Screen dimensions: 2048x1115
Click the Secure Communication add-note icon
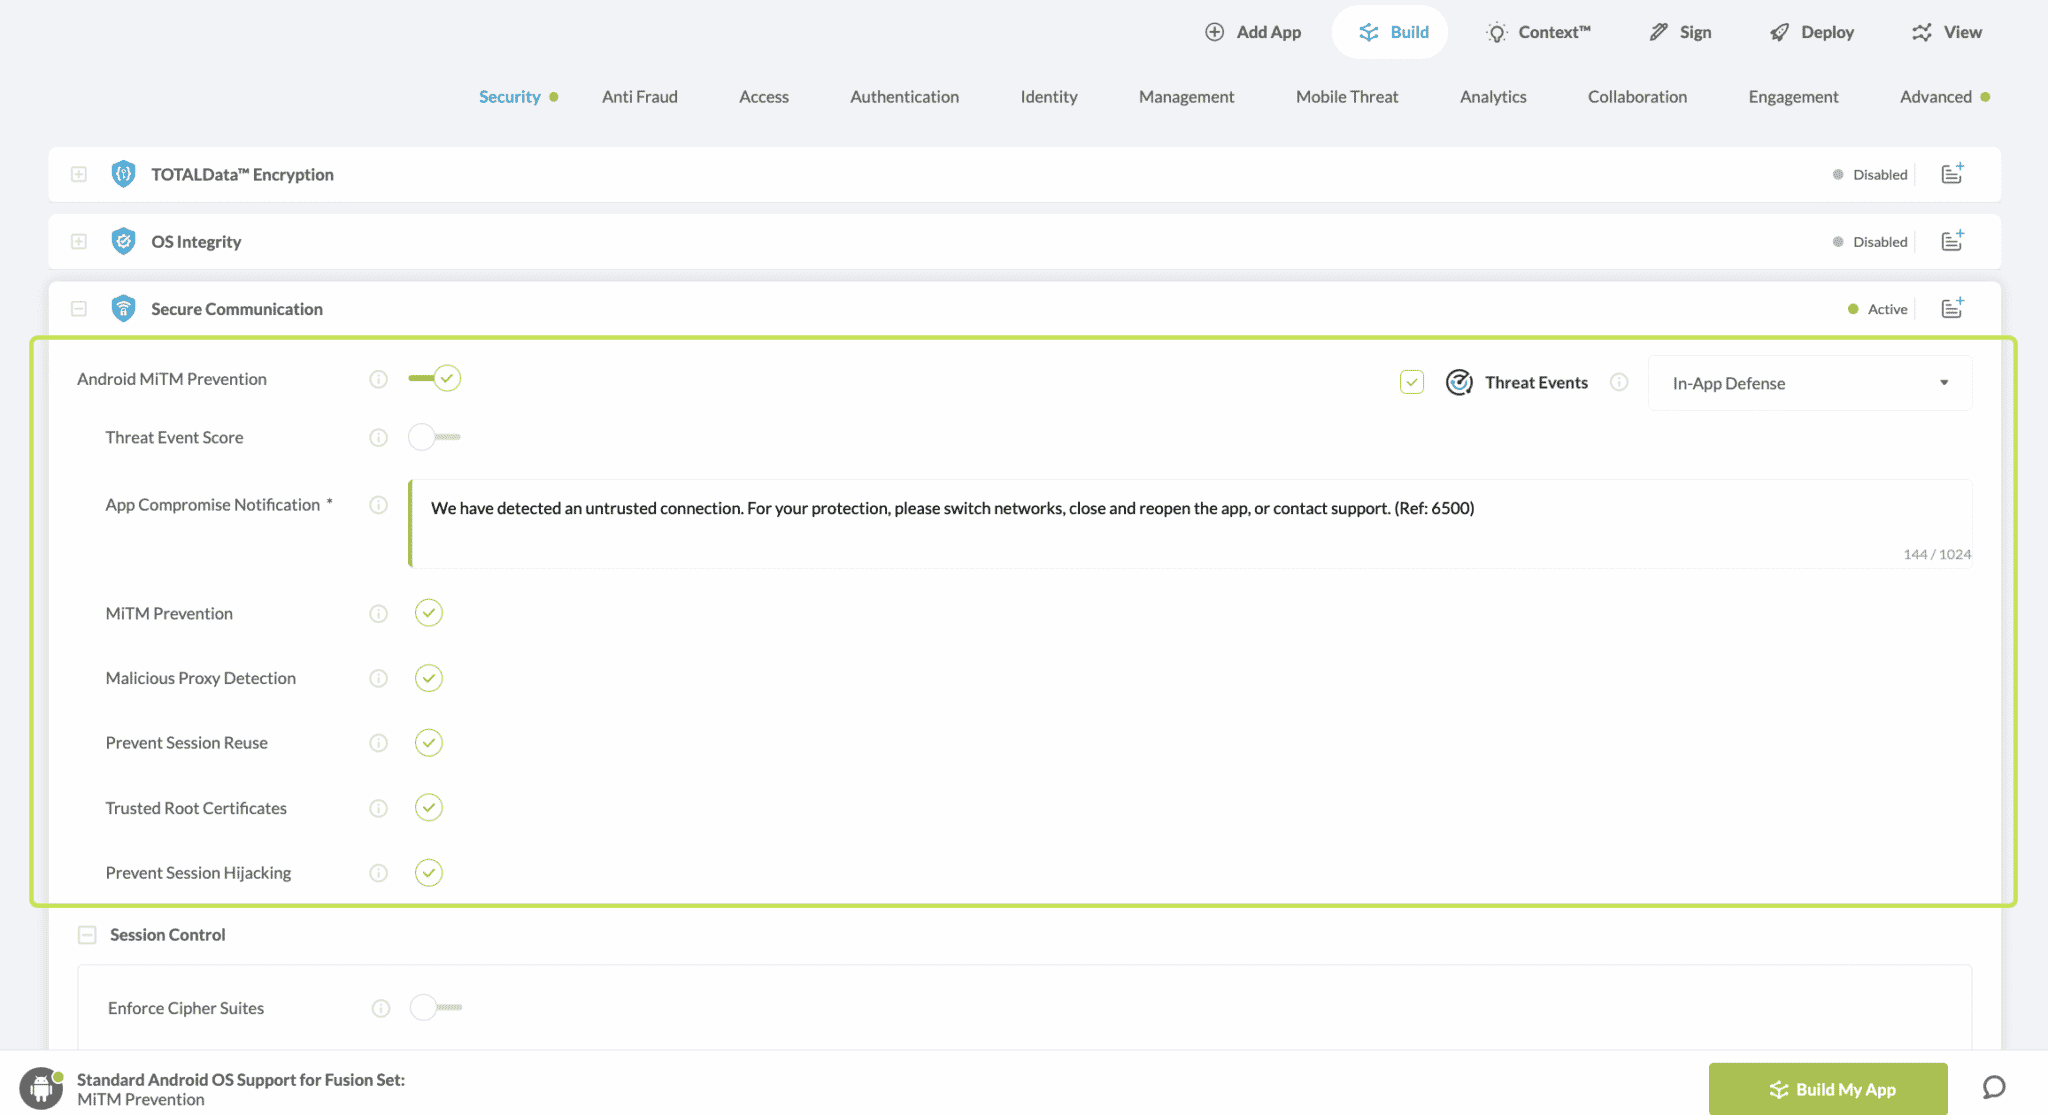pos(1952,308)
